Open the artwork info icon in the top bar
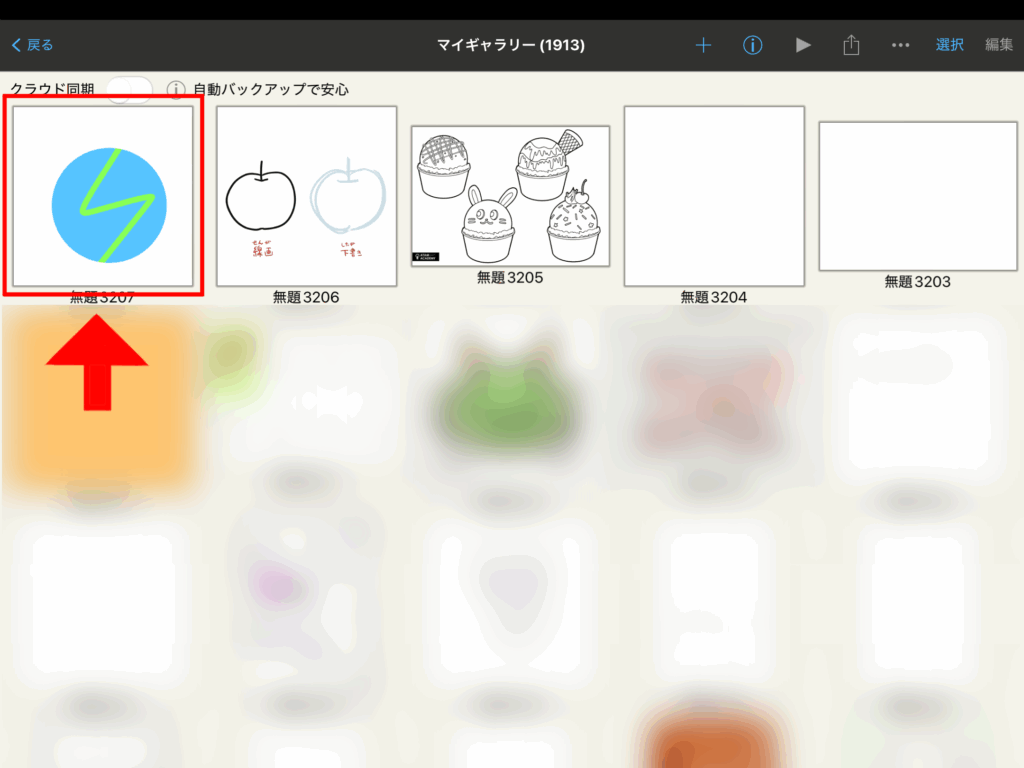This screenshot has width=1024, height=768. click(x=753, y=45)
